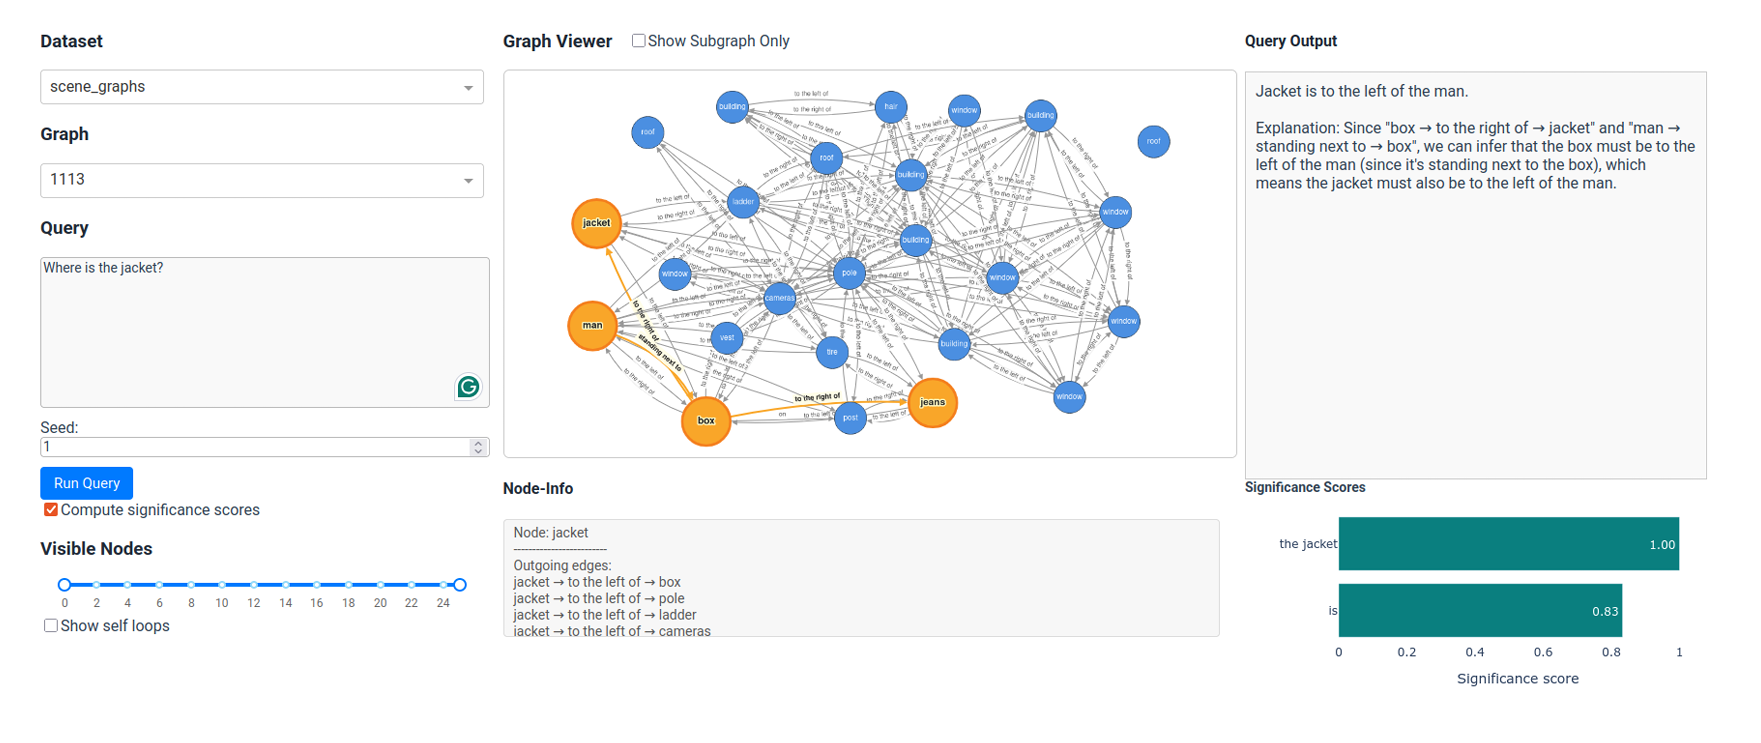This screenshot has width=1761, height=743.
Task: Open the Graph 1113 dropdown
Action: tap(262, 180)
